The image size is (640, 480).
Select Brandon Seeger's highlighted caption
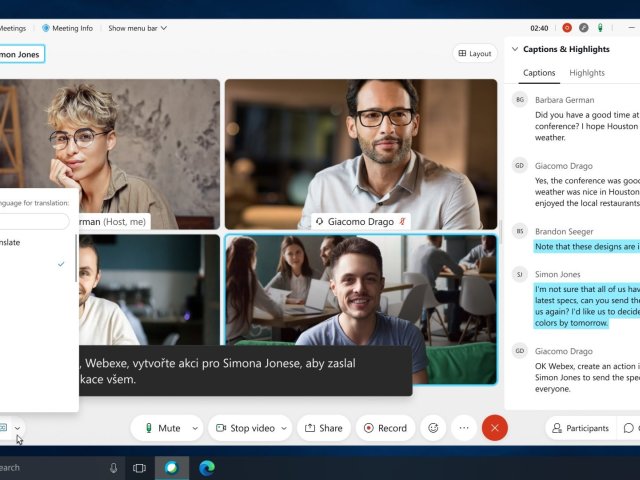(587, 247)
